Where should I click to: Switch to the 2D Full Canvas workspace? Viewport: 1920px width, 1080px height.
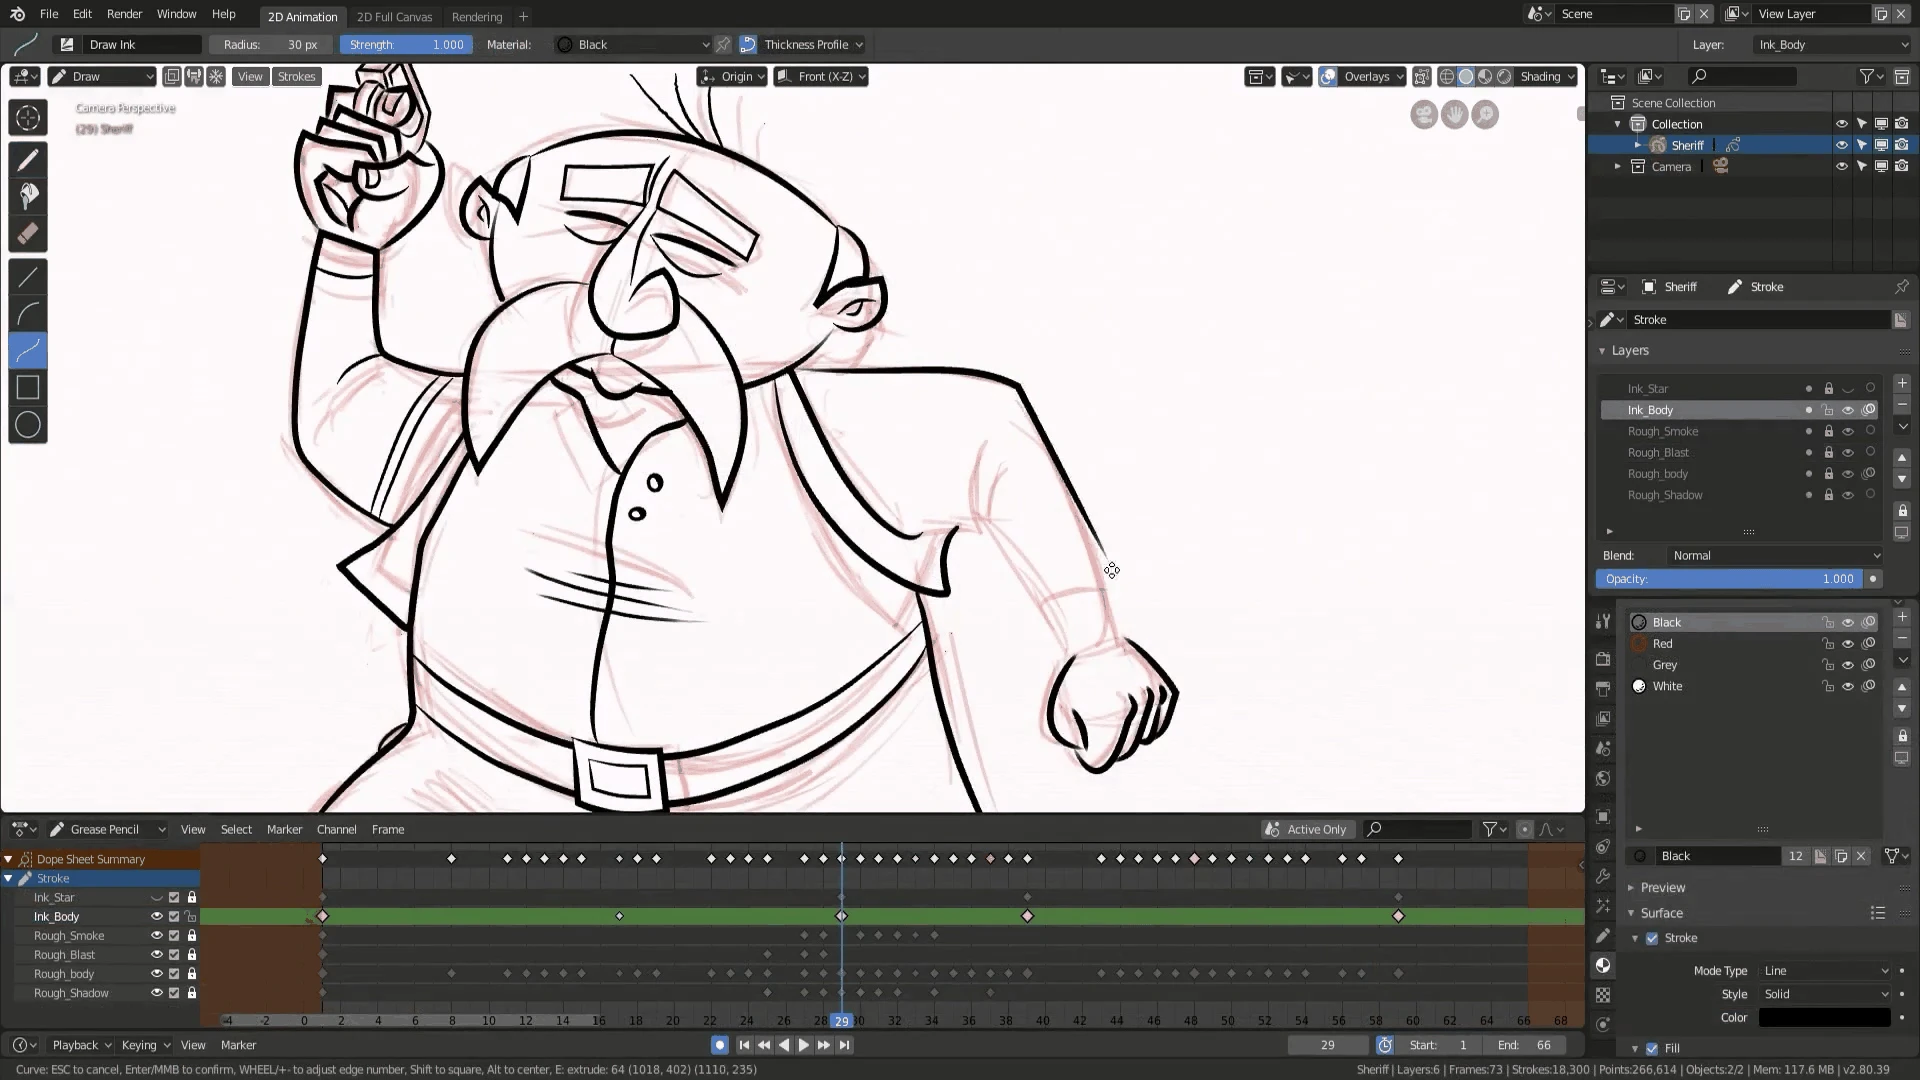pos(394,17)
